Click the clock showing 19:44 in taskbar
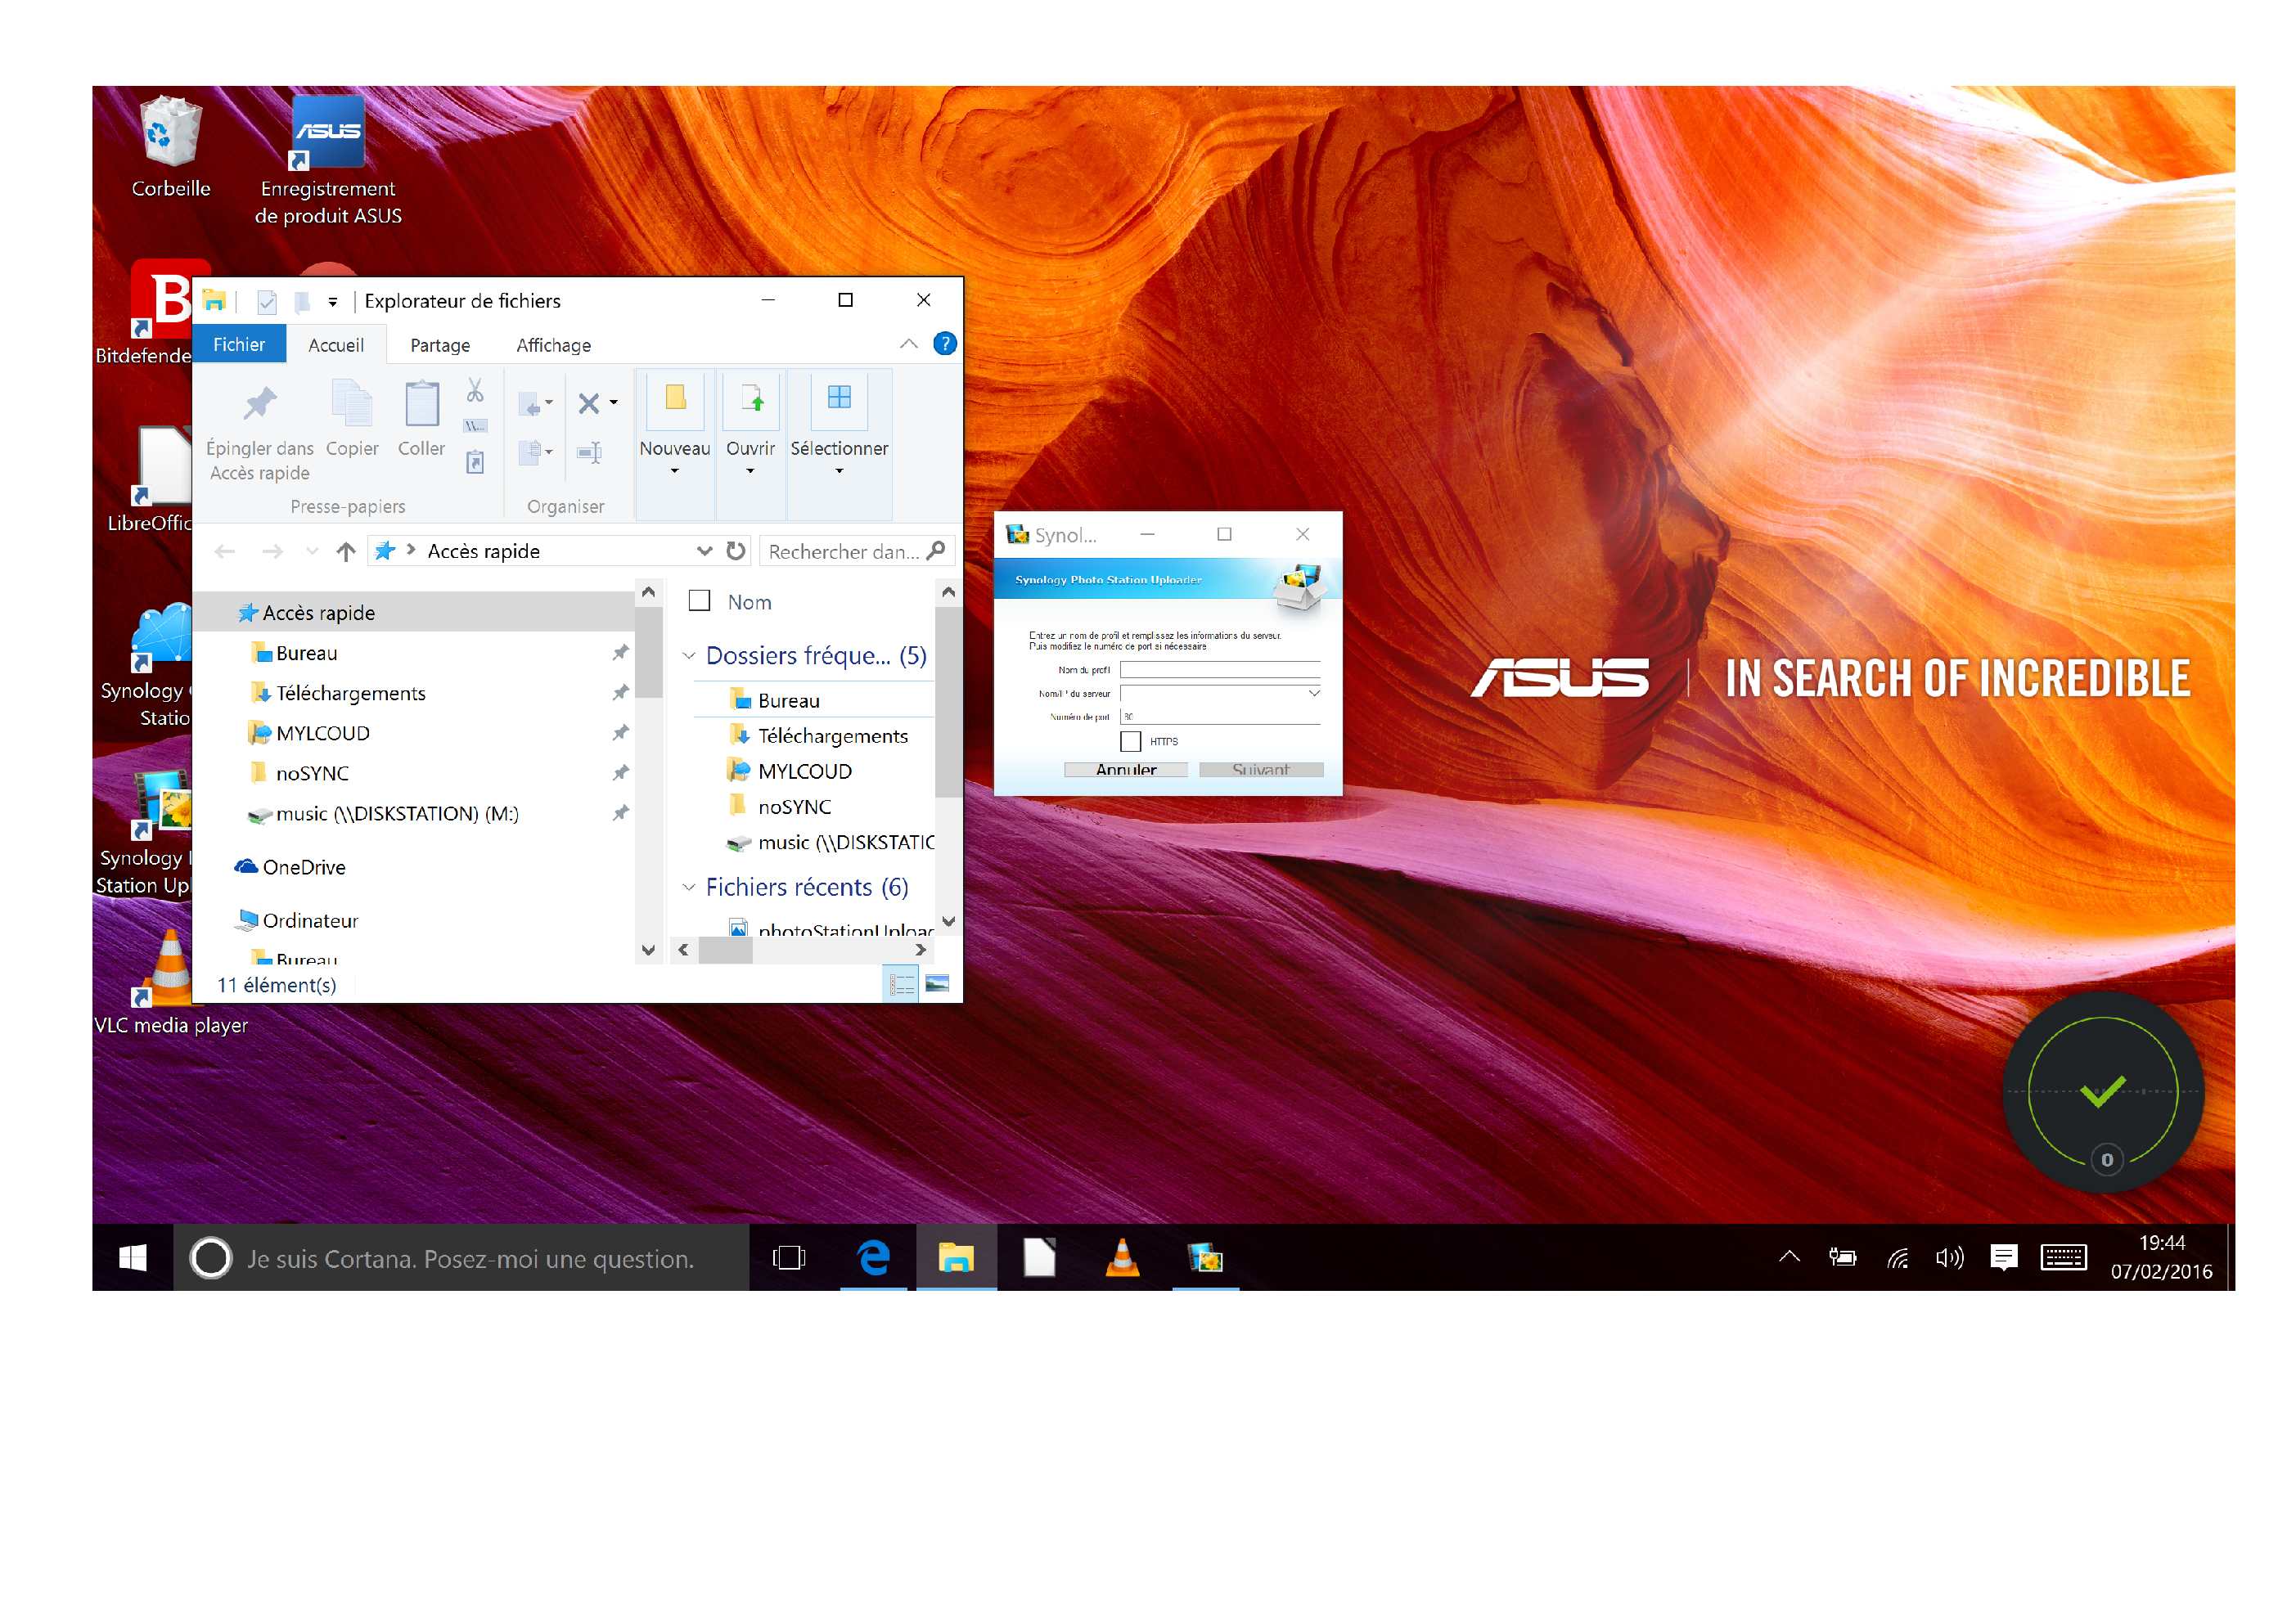This screenshot has height=1623, width=2296. click(2161, 1242)
